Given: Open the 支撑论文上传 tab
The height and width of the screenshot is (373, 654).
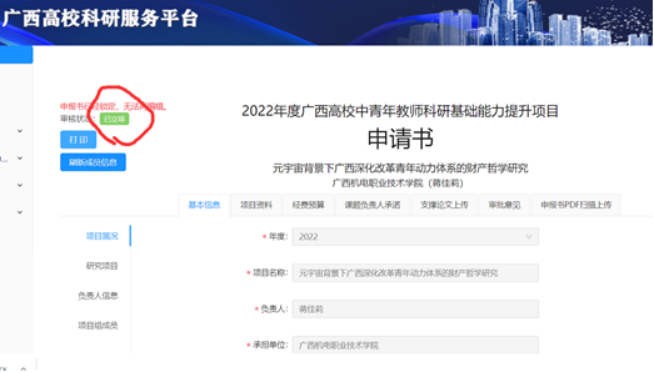Looking at the screenshot, I should tap(444, 205).
